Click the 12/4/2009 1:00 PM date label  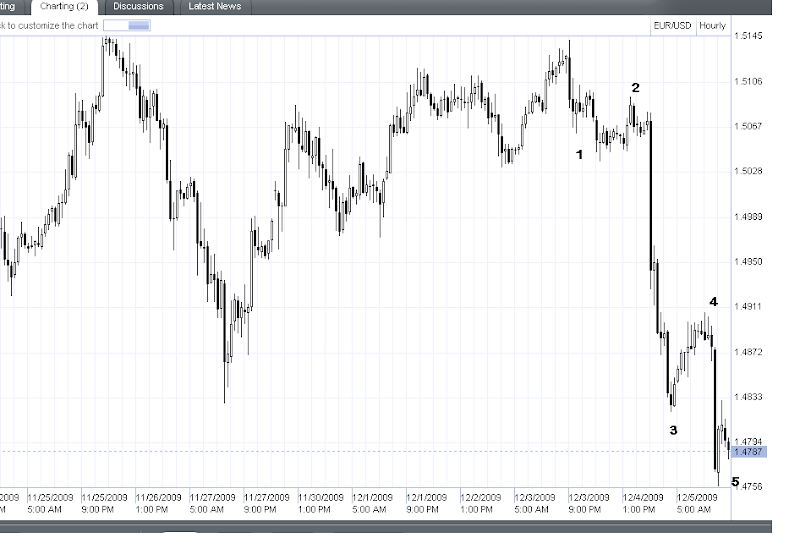[x=643, y=503]
